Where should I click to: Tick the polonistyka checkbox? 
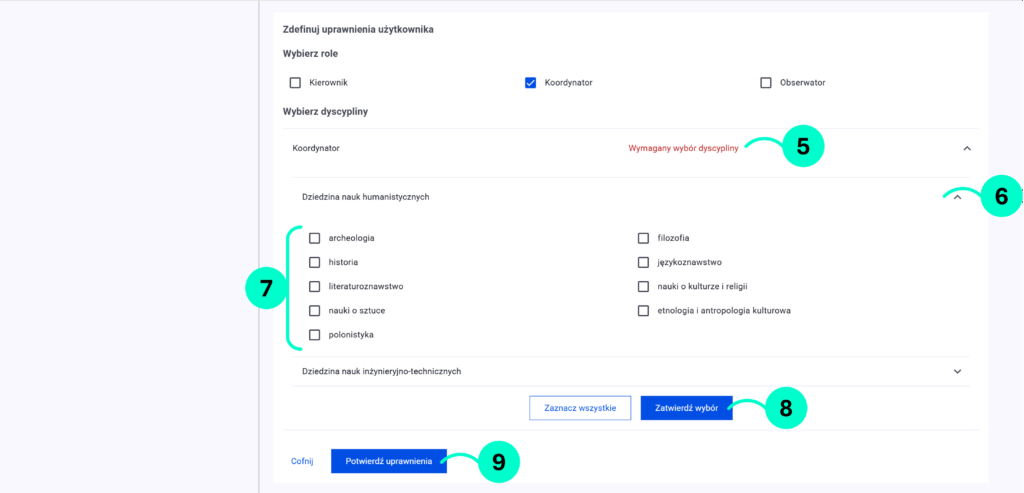pos(315,335)
